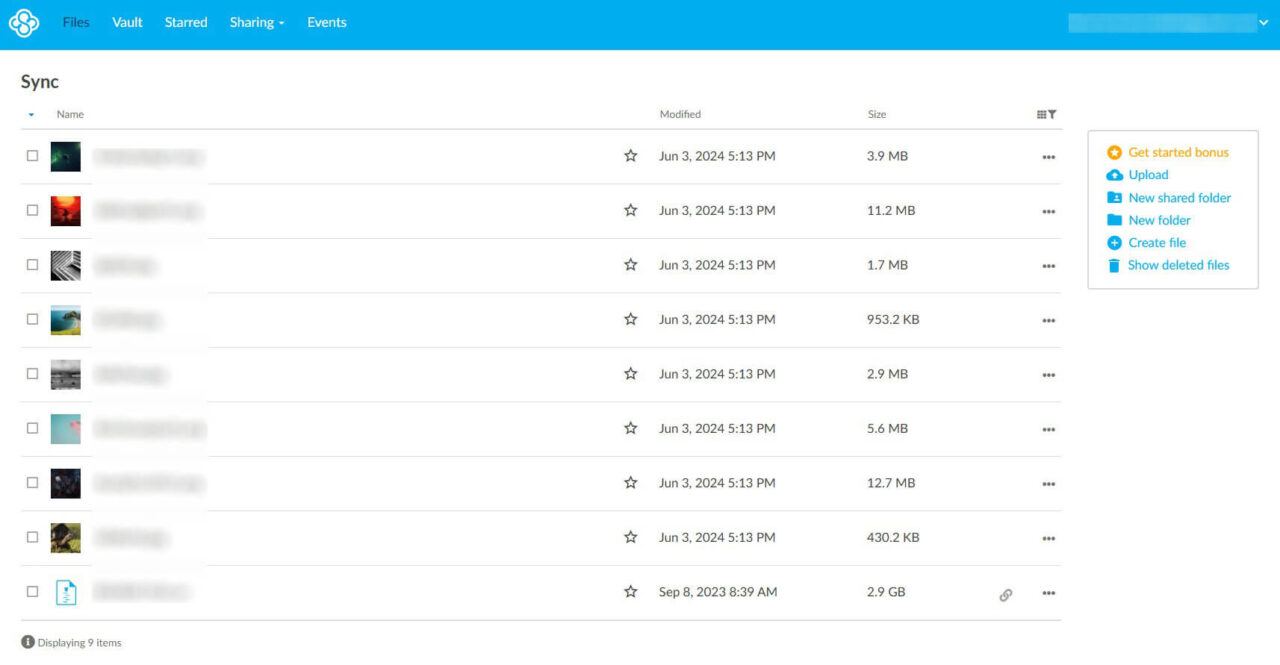Click the Sync folder heading
Screen dimensions: 1280x665
click(40, 82)
